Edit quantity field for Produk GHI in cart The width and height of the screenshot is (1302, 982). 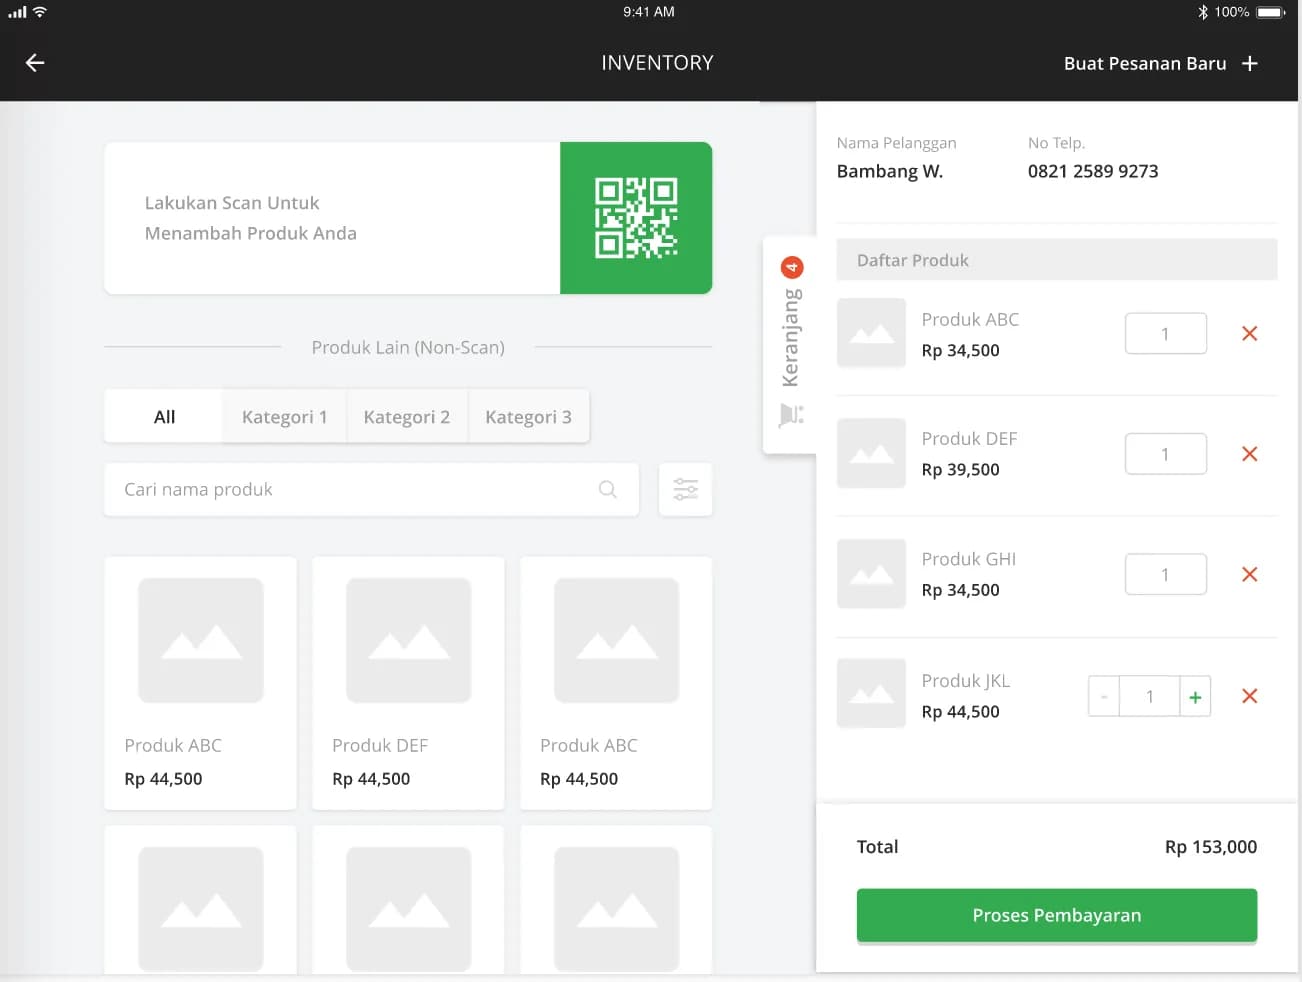(1166, 574)
